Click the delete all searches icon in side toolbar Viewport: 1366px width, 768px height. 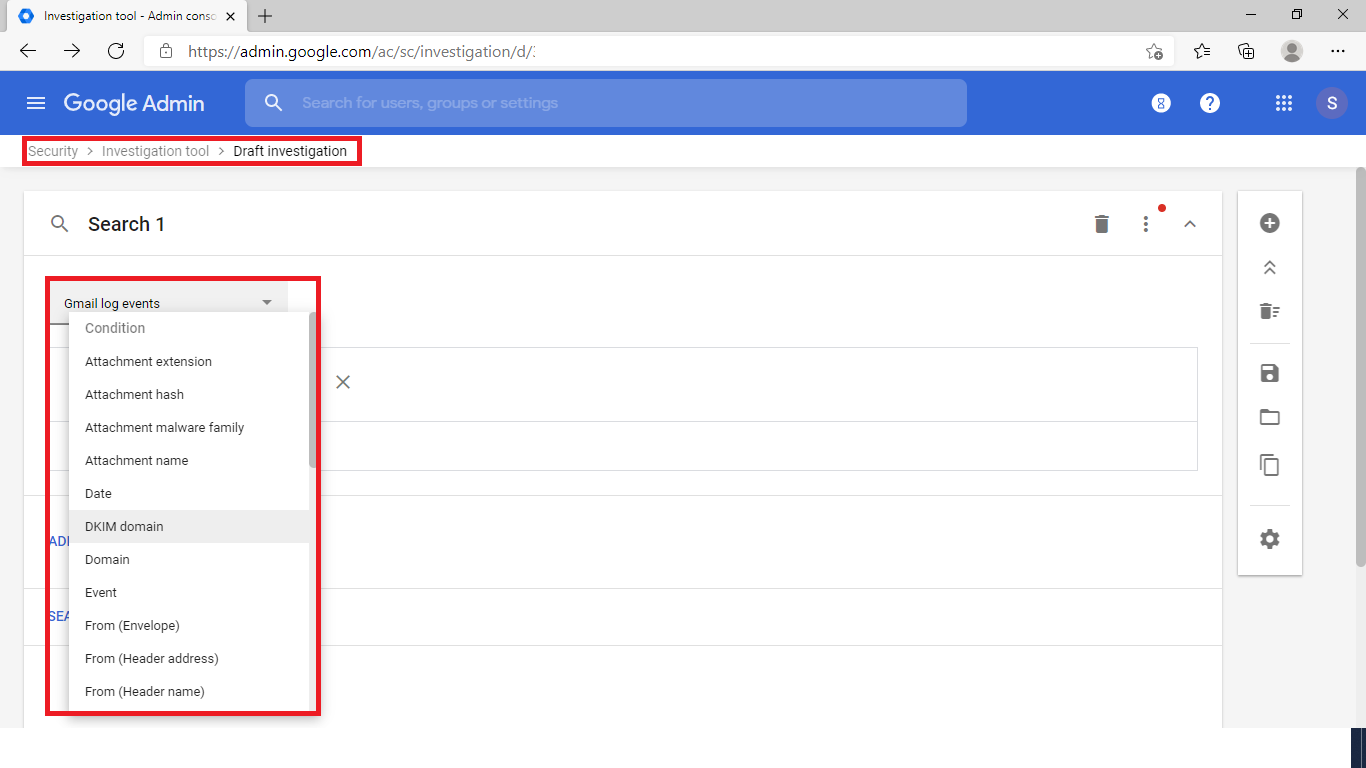click(1270, 311)
